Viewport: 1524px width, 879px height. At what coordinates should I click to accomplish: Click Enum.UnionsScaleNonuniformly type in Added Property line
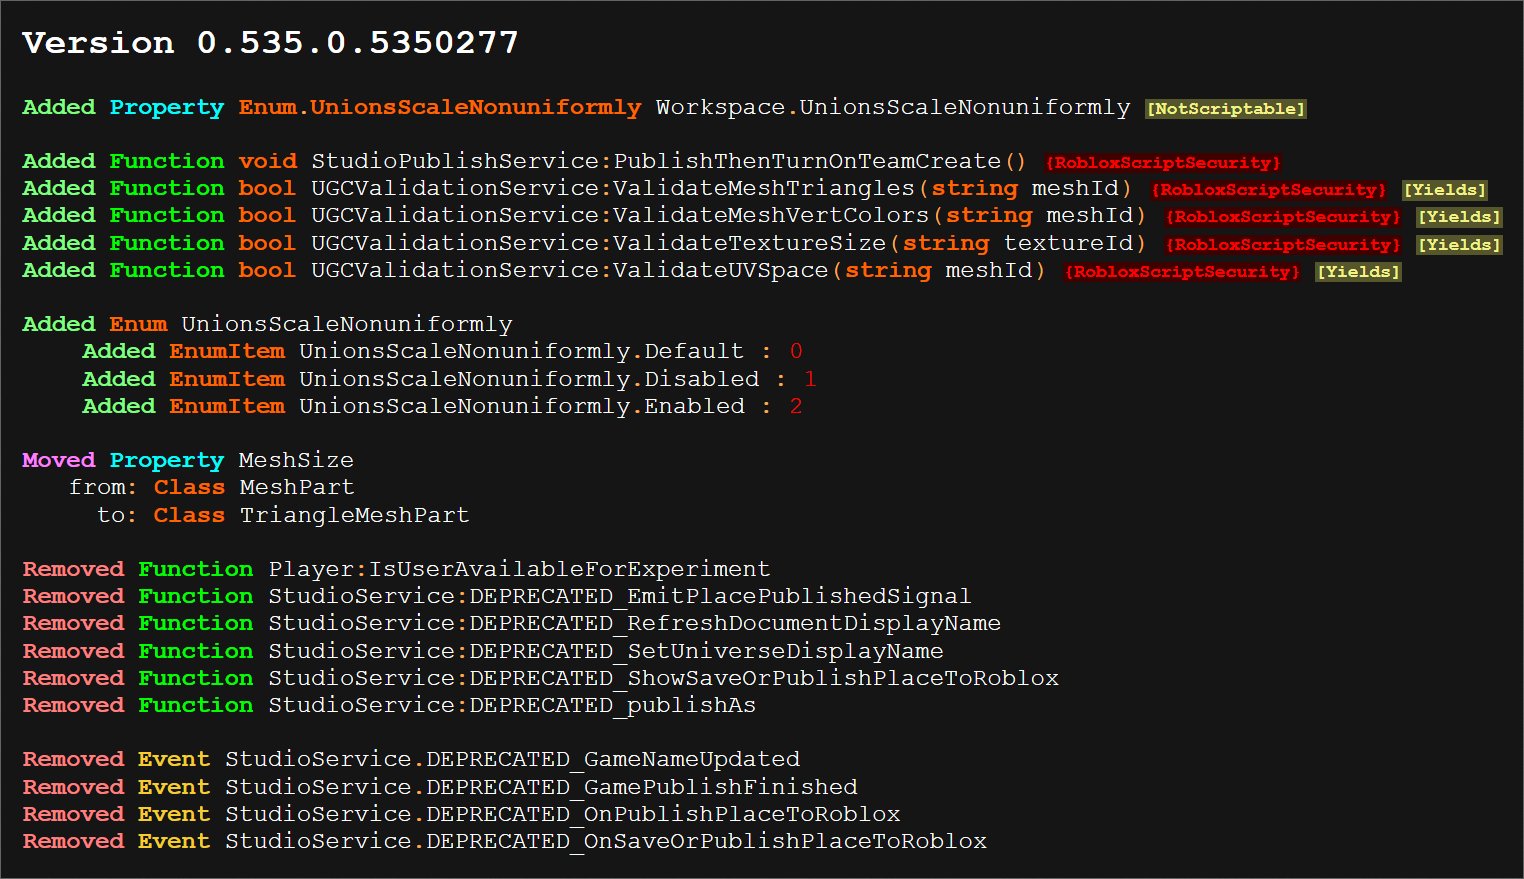440,107
